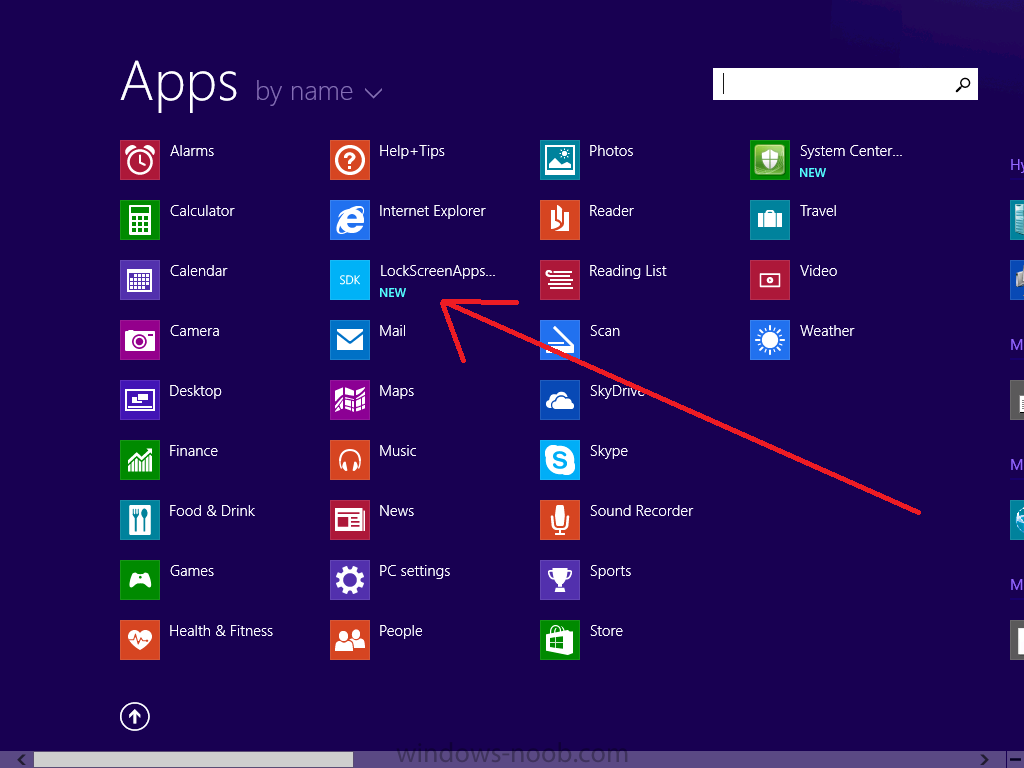Launch the Reader app icon

click(560, 220)
